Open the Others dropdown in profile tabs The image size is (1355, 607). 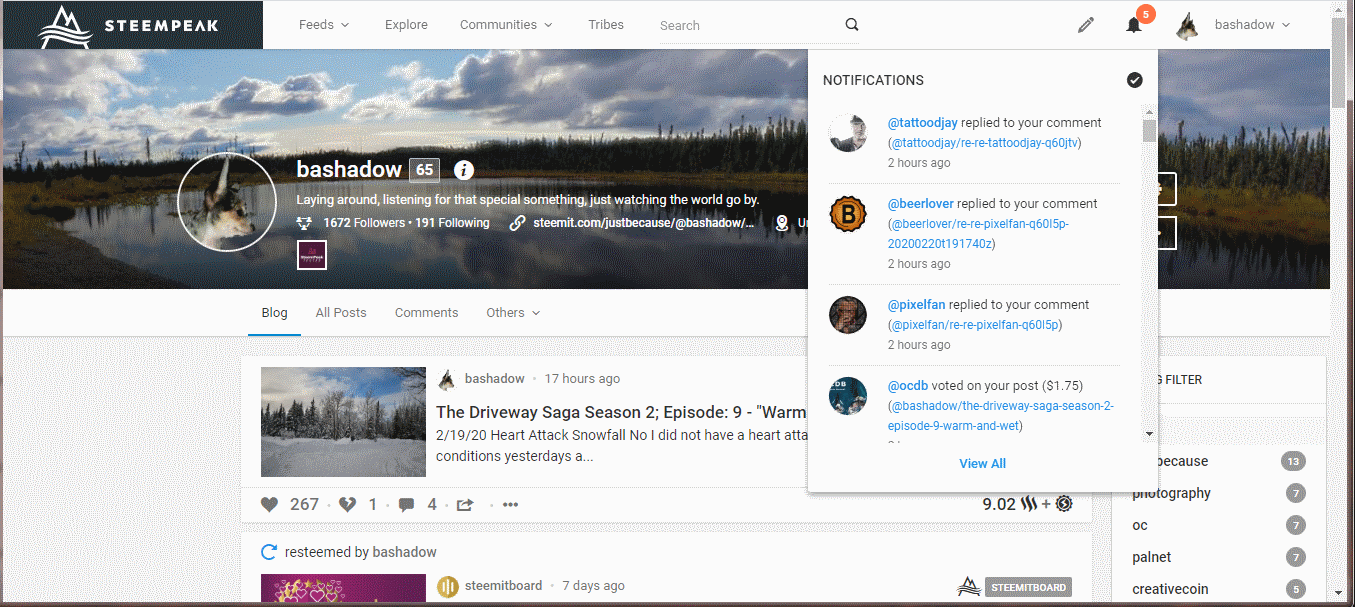tap(513, 313)
